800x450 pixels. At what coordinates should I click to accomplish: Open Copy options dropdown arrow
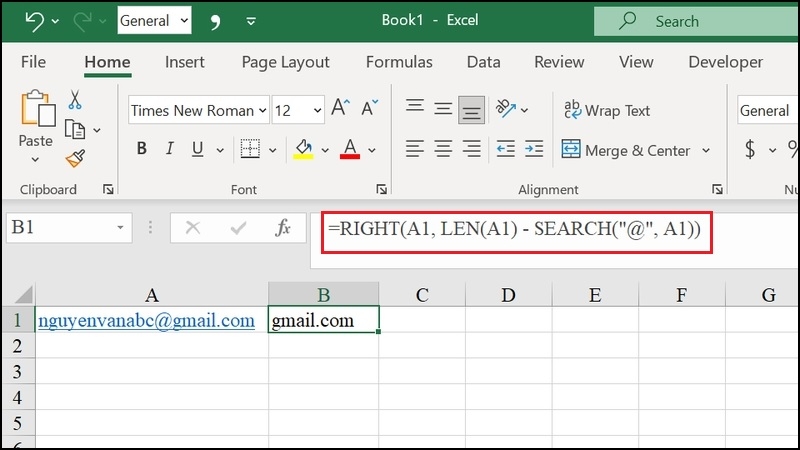pos(97,131)
